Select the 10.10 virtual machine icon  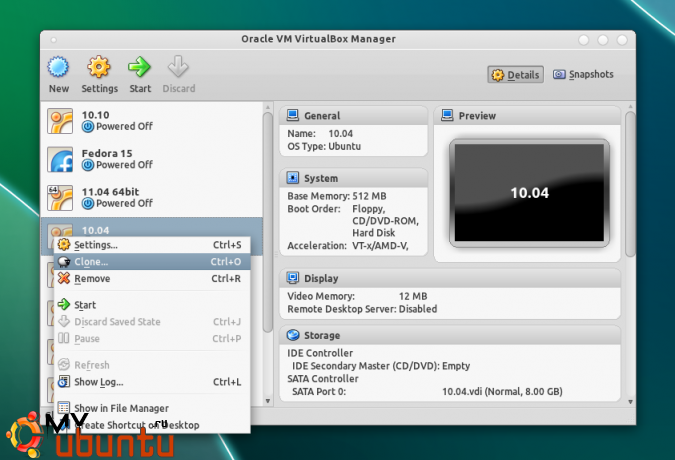pyautogui.click(x=60, y=121)
